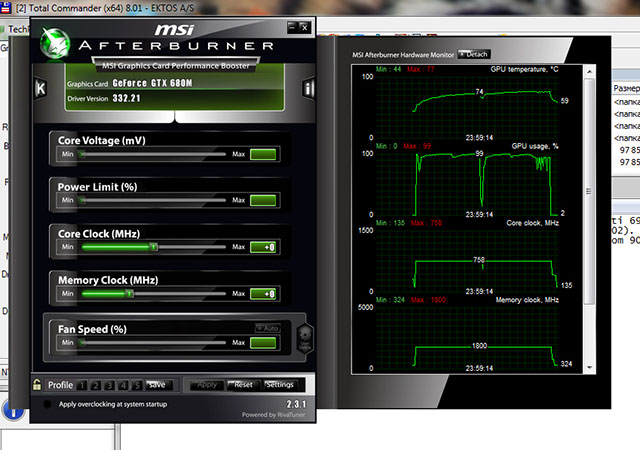The height and width of the screenshot is (450, 640).
Task: Click the Fan Speed value field
Action: tap(263, 343)
